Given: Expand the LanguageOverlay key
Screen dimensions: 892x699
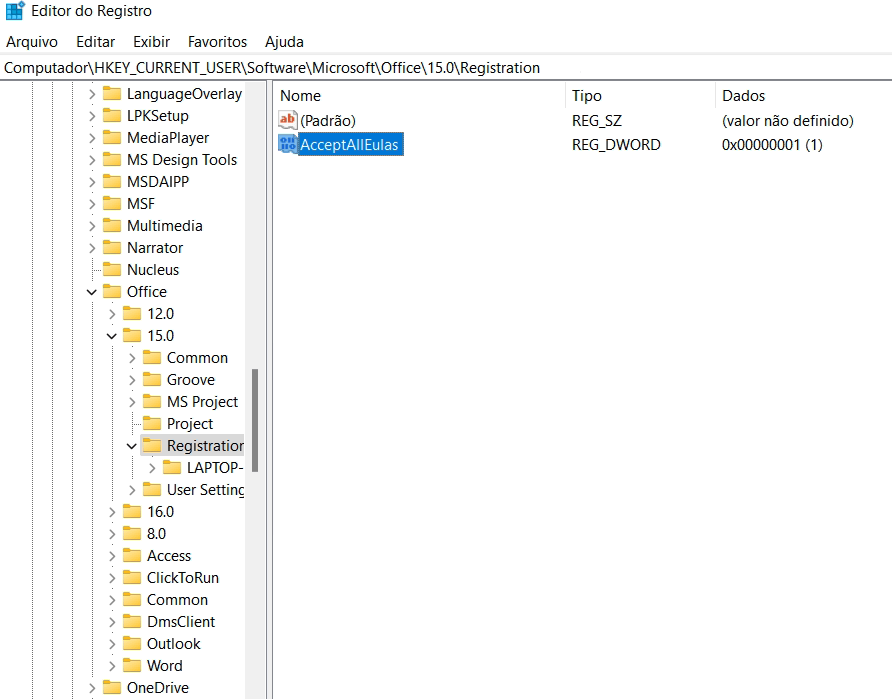Looking at the screenshot, I should tap(92, 94).
